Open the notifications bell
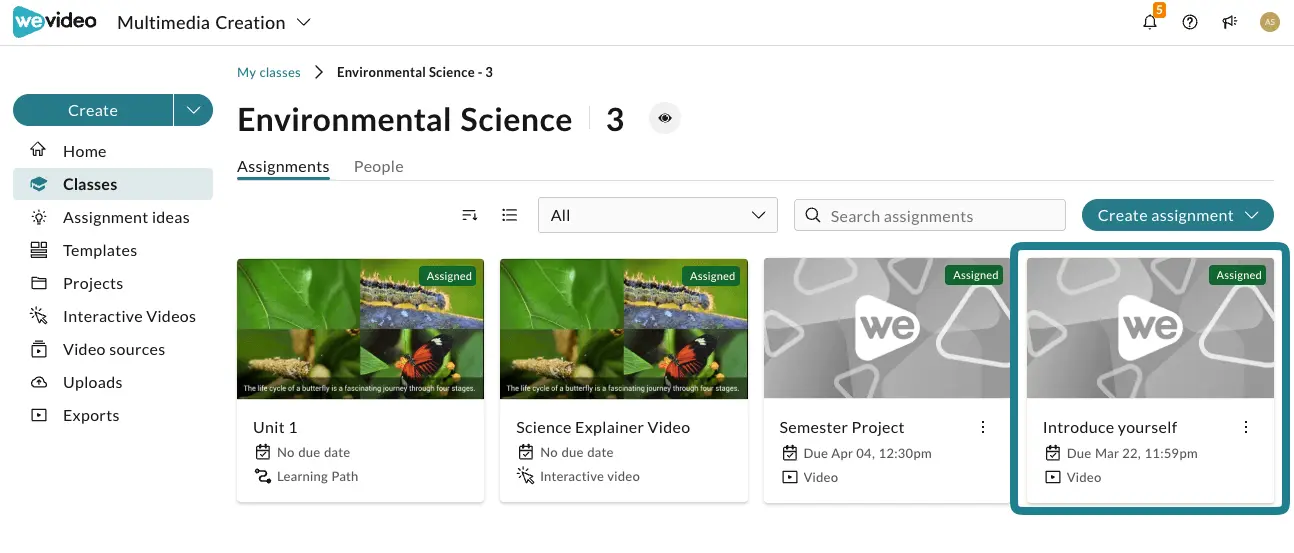Screen dimensions: 1294x553 tap(1150, 22)
